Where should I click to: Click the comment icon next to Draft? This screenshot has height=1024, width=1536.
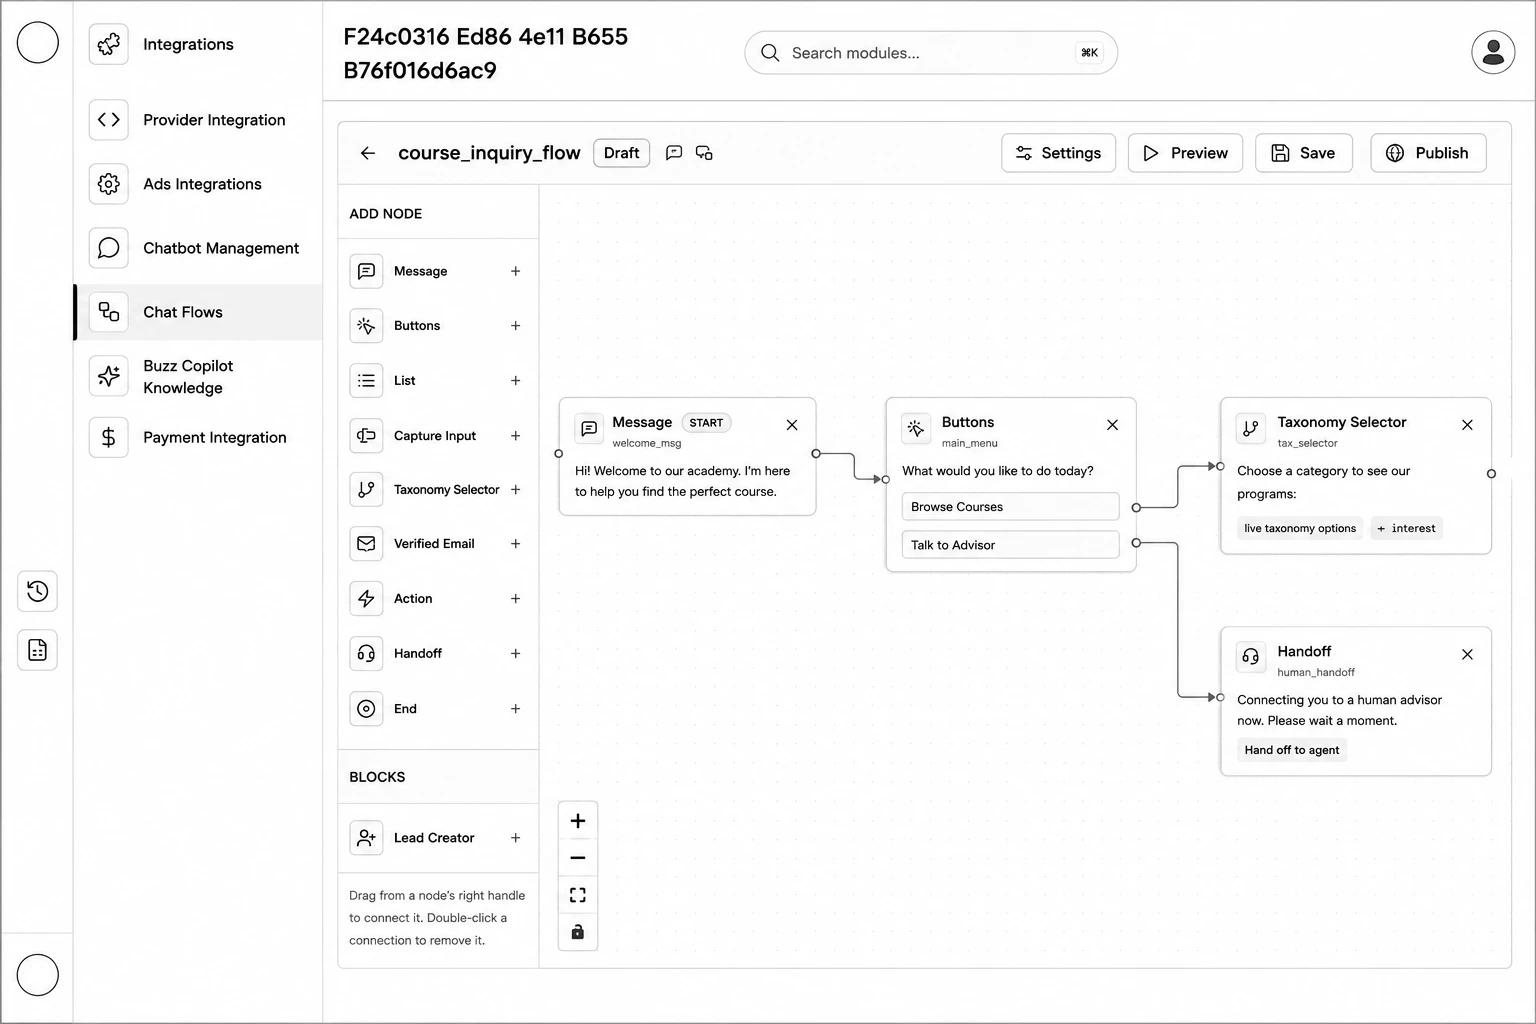coord(674,153)
